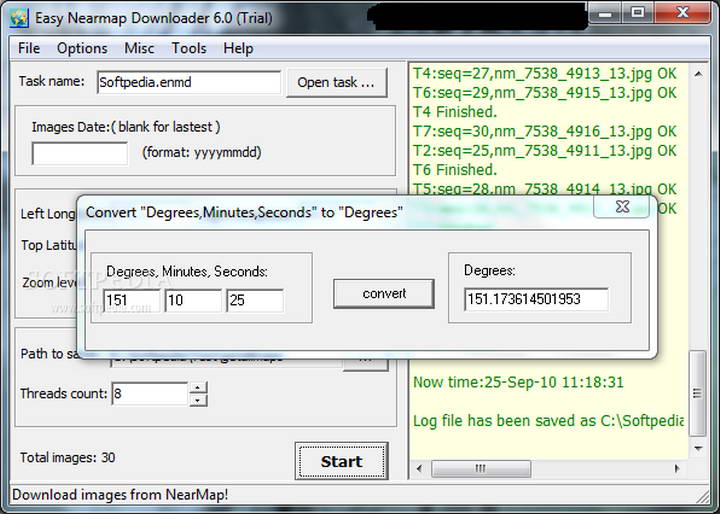Click the seconds field containing 25
This screenshot has height=514, width=720.
255,300
